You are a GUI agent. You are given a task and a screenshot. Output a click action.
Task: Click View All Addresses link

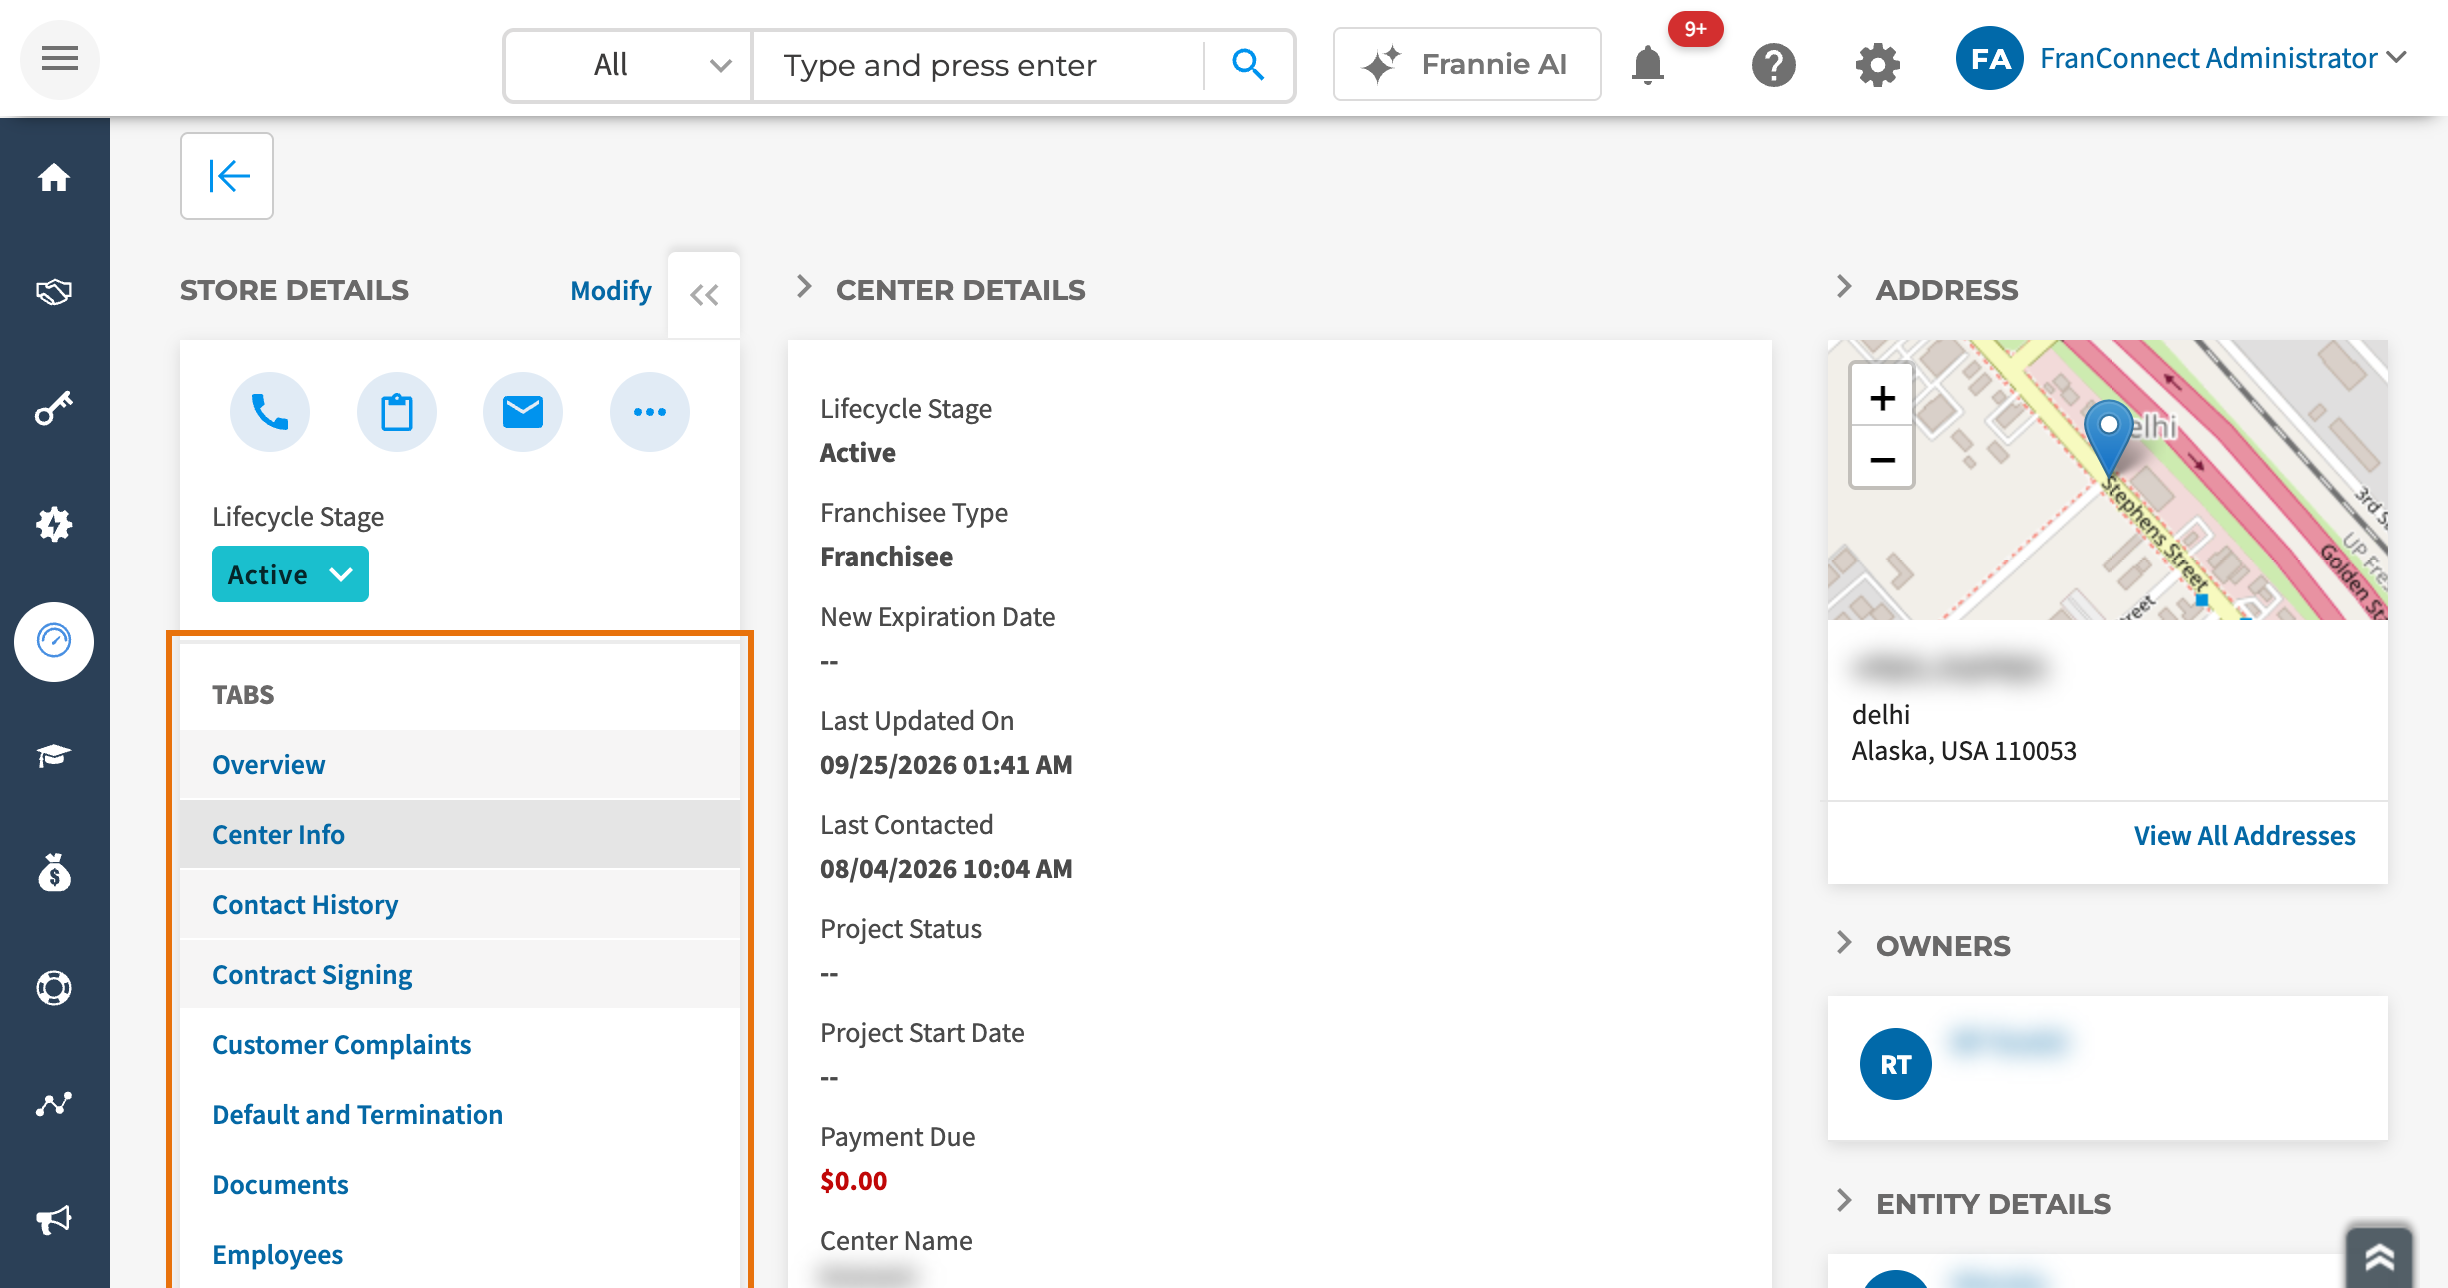[x=2244, y=835]
